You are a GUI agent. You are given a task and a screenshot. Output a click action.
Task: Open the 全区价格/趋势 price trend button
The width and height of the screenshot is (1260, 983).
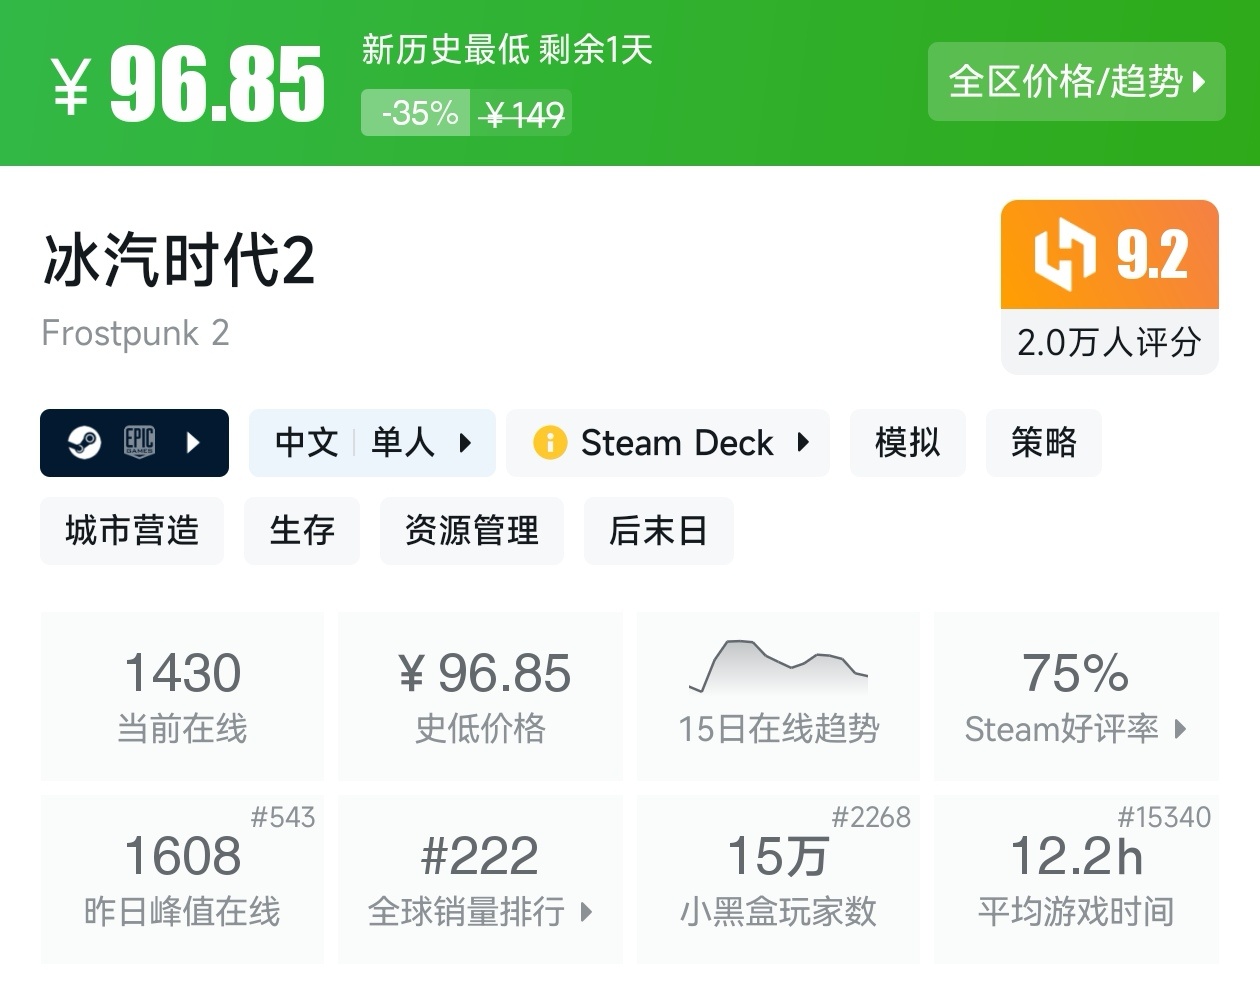coord(1076,81)
